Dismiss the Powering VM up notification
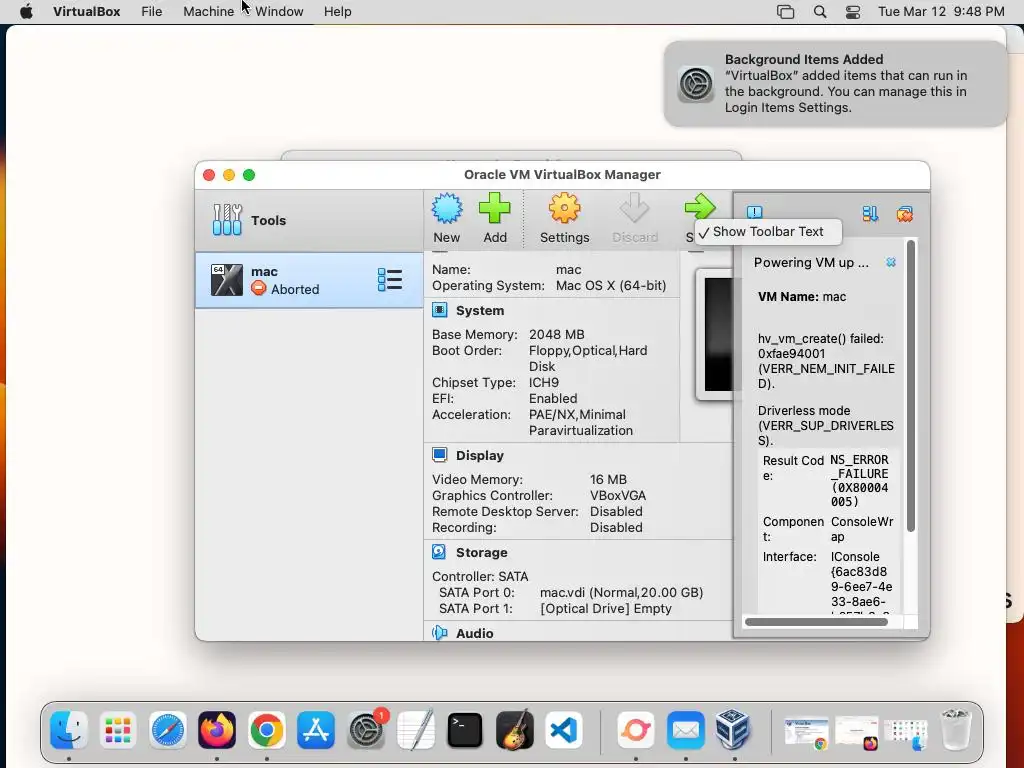 [891, 262]
